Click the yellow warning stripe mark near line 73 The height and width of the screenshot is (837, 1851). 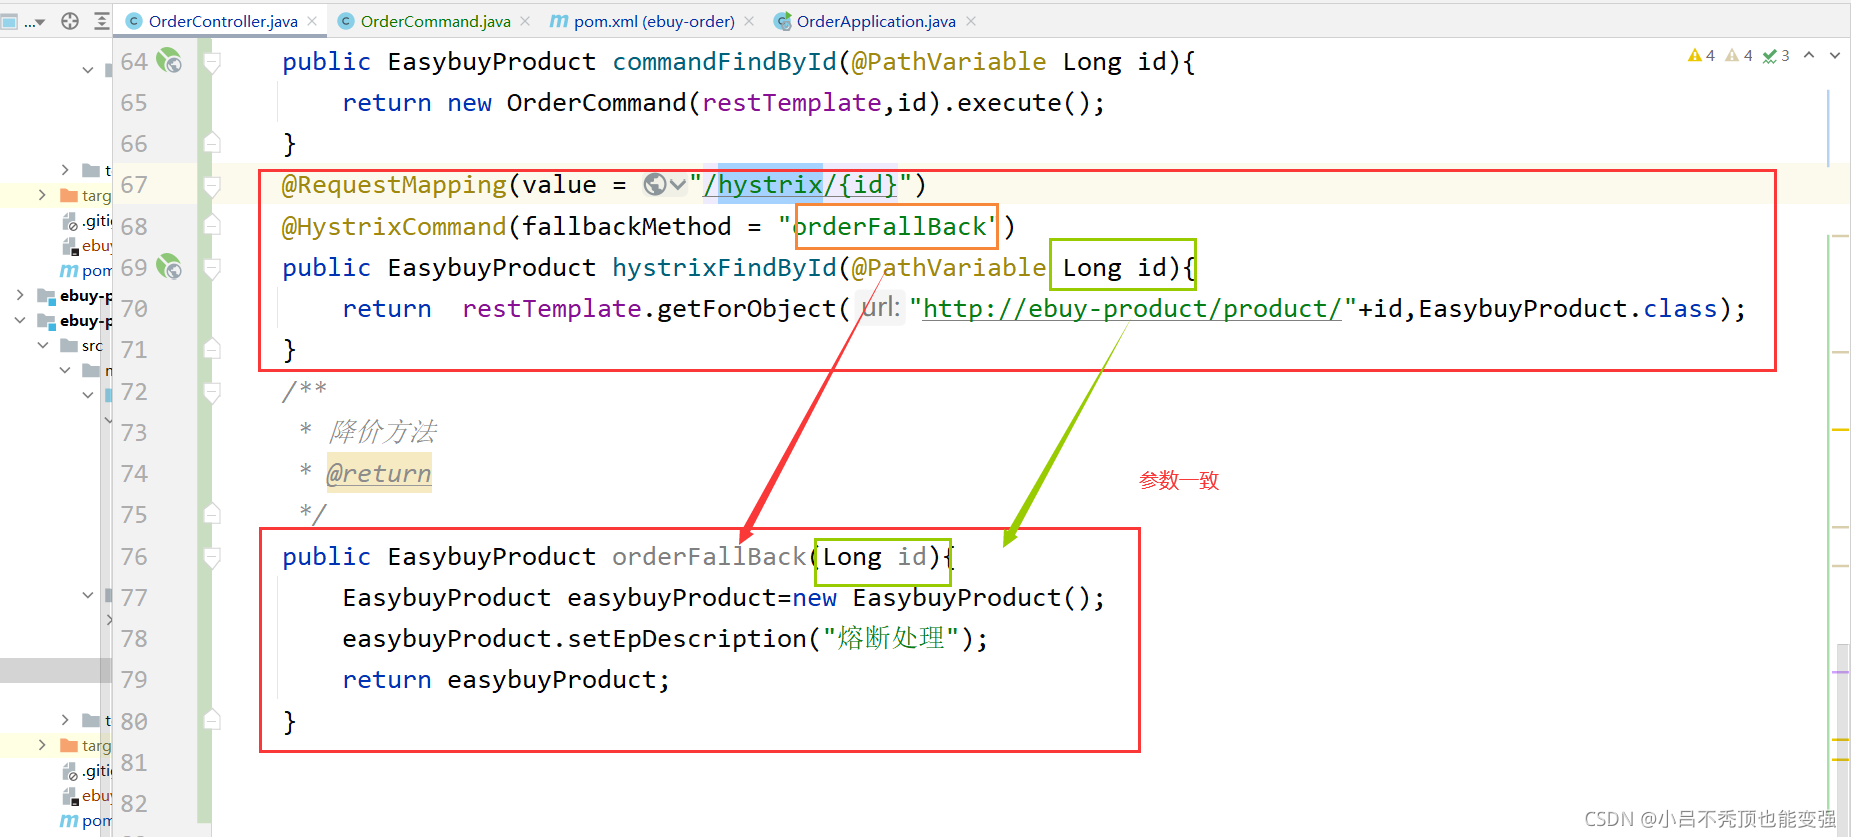[1840, 430]
